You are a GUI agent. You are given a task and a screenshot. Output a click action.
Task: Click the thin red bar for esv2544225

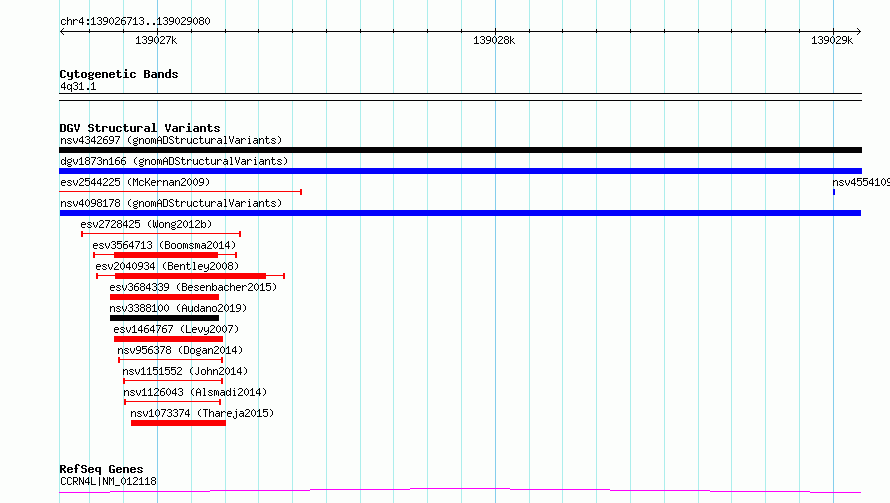click(x=180, y=192)
